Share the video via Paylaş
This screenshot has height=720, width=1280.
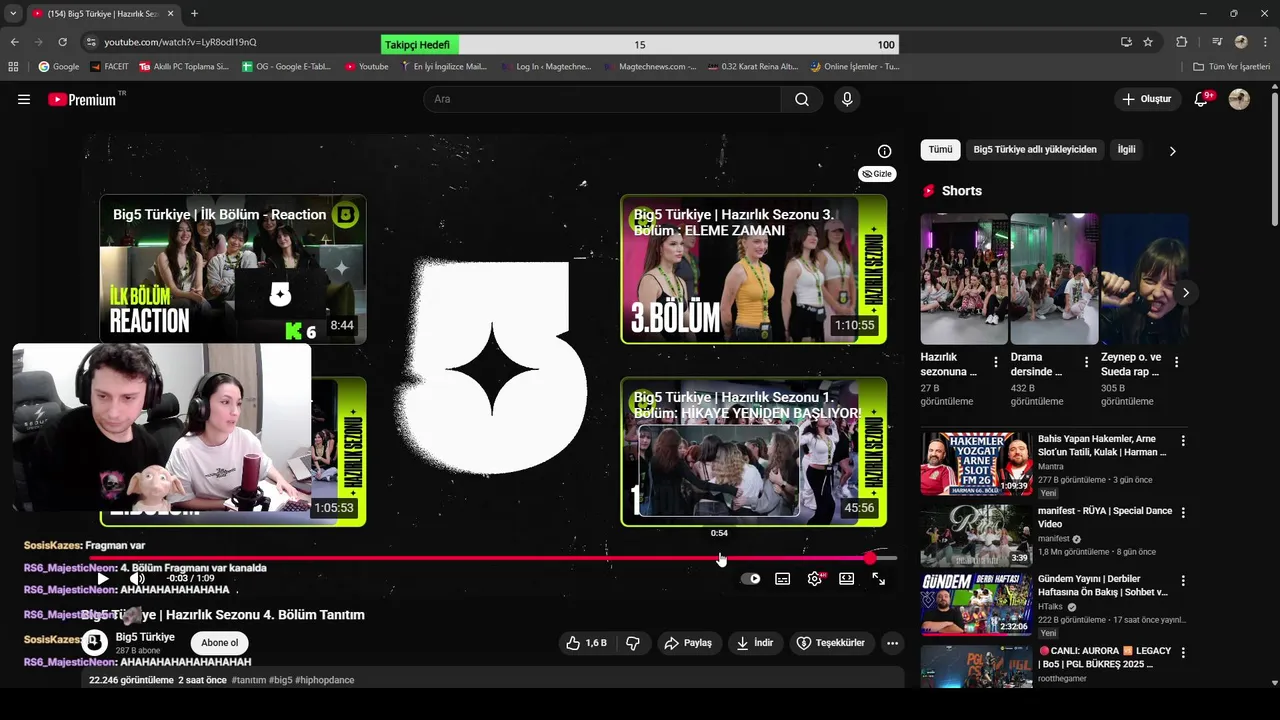[688, 643]
